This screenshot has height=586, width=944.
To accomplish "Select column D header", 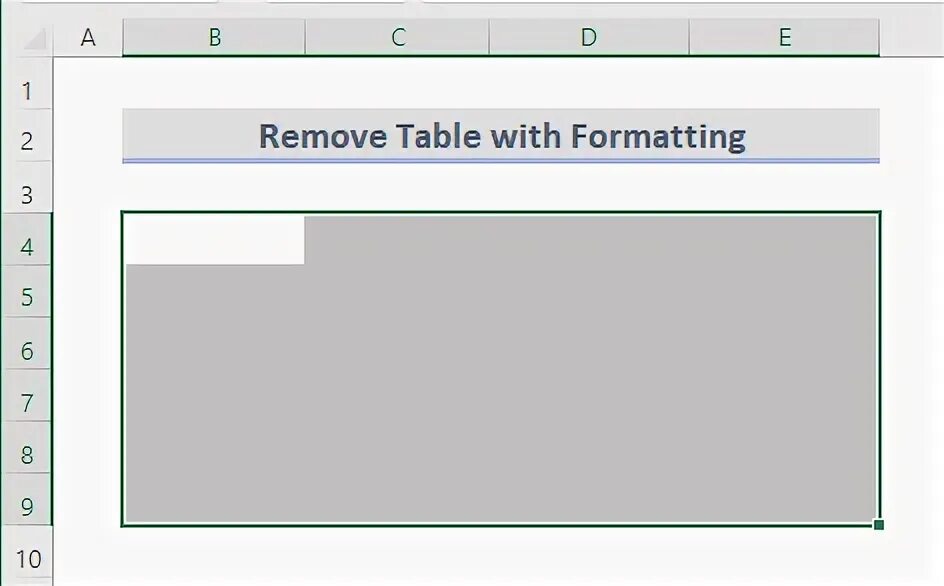I will [x=589, y=37].
